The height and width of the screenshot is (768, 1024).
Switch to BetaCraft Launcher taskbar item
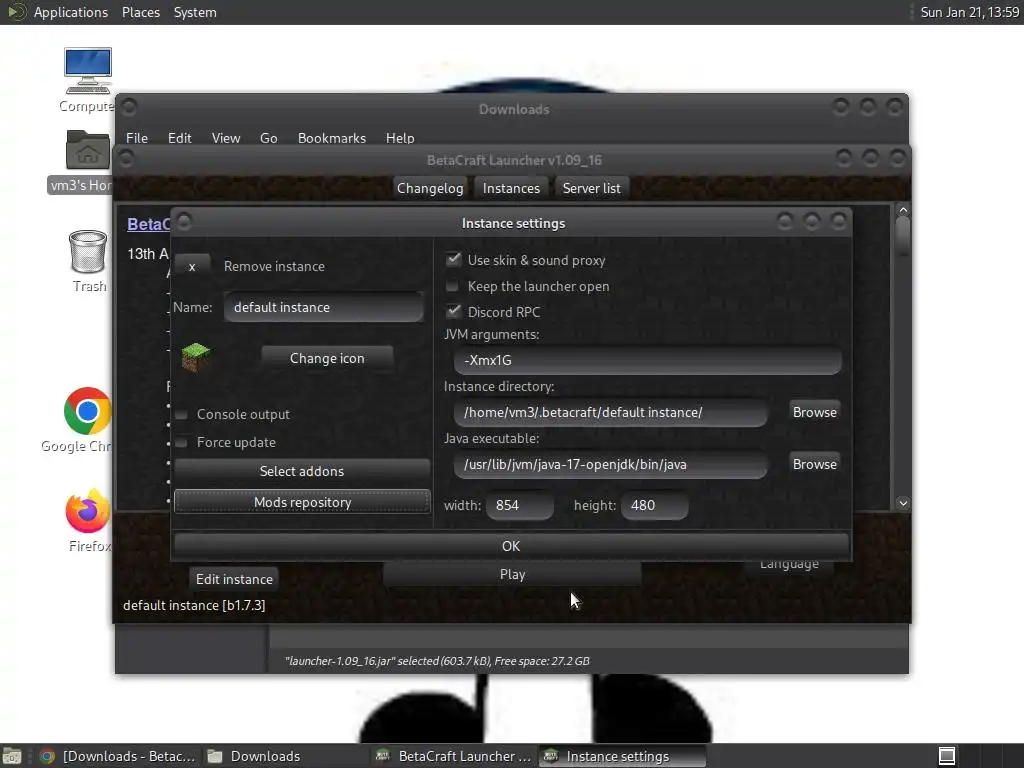(453, 756)
